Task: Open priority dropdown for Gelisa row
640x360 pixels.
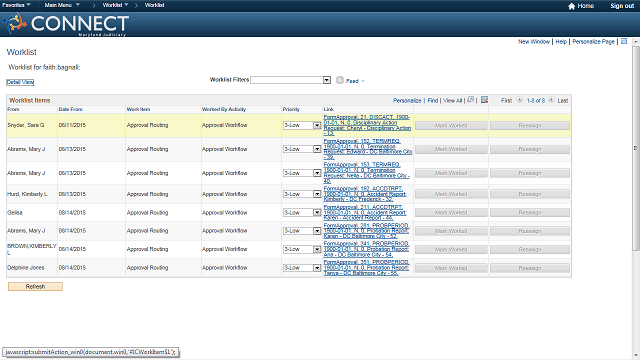Action: click(x=317, y=212)
